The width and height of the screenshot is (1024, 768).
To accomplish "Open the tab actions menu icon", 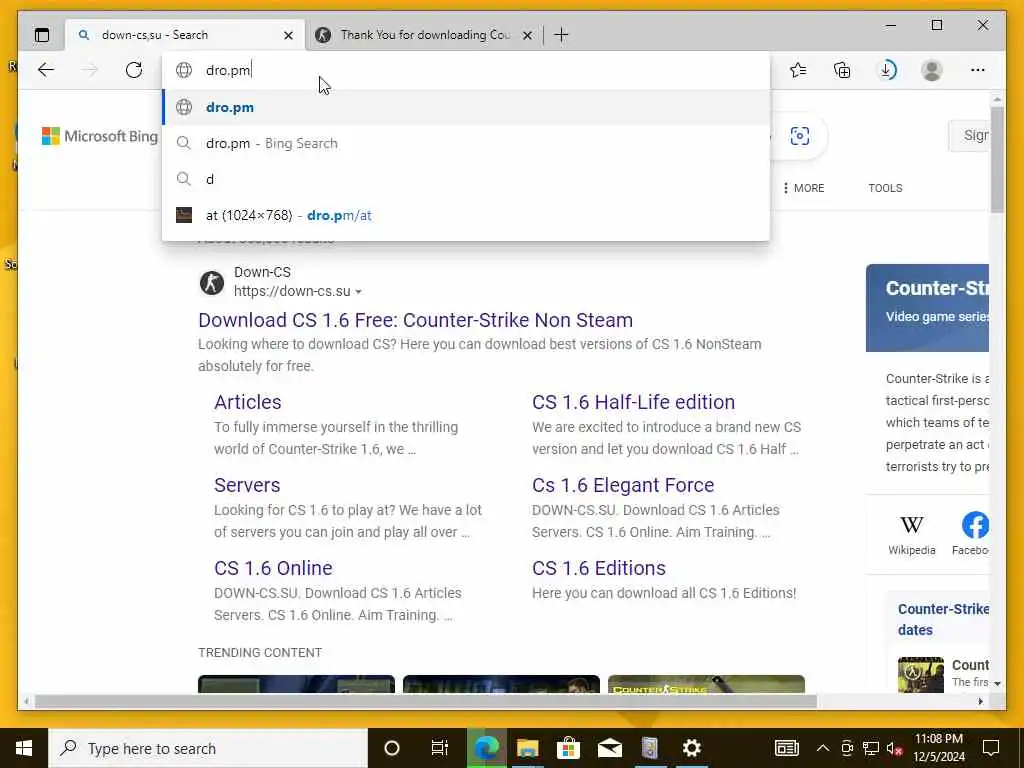I will tap(42, 35).
